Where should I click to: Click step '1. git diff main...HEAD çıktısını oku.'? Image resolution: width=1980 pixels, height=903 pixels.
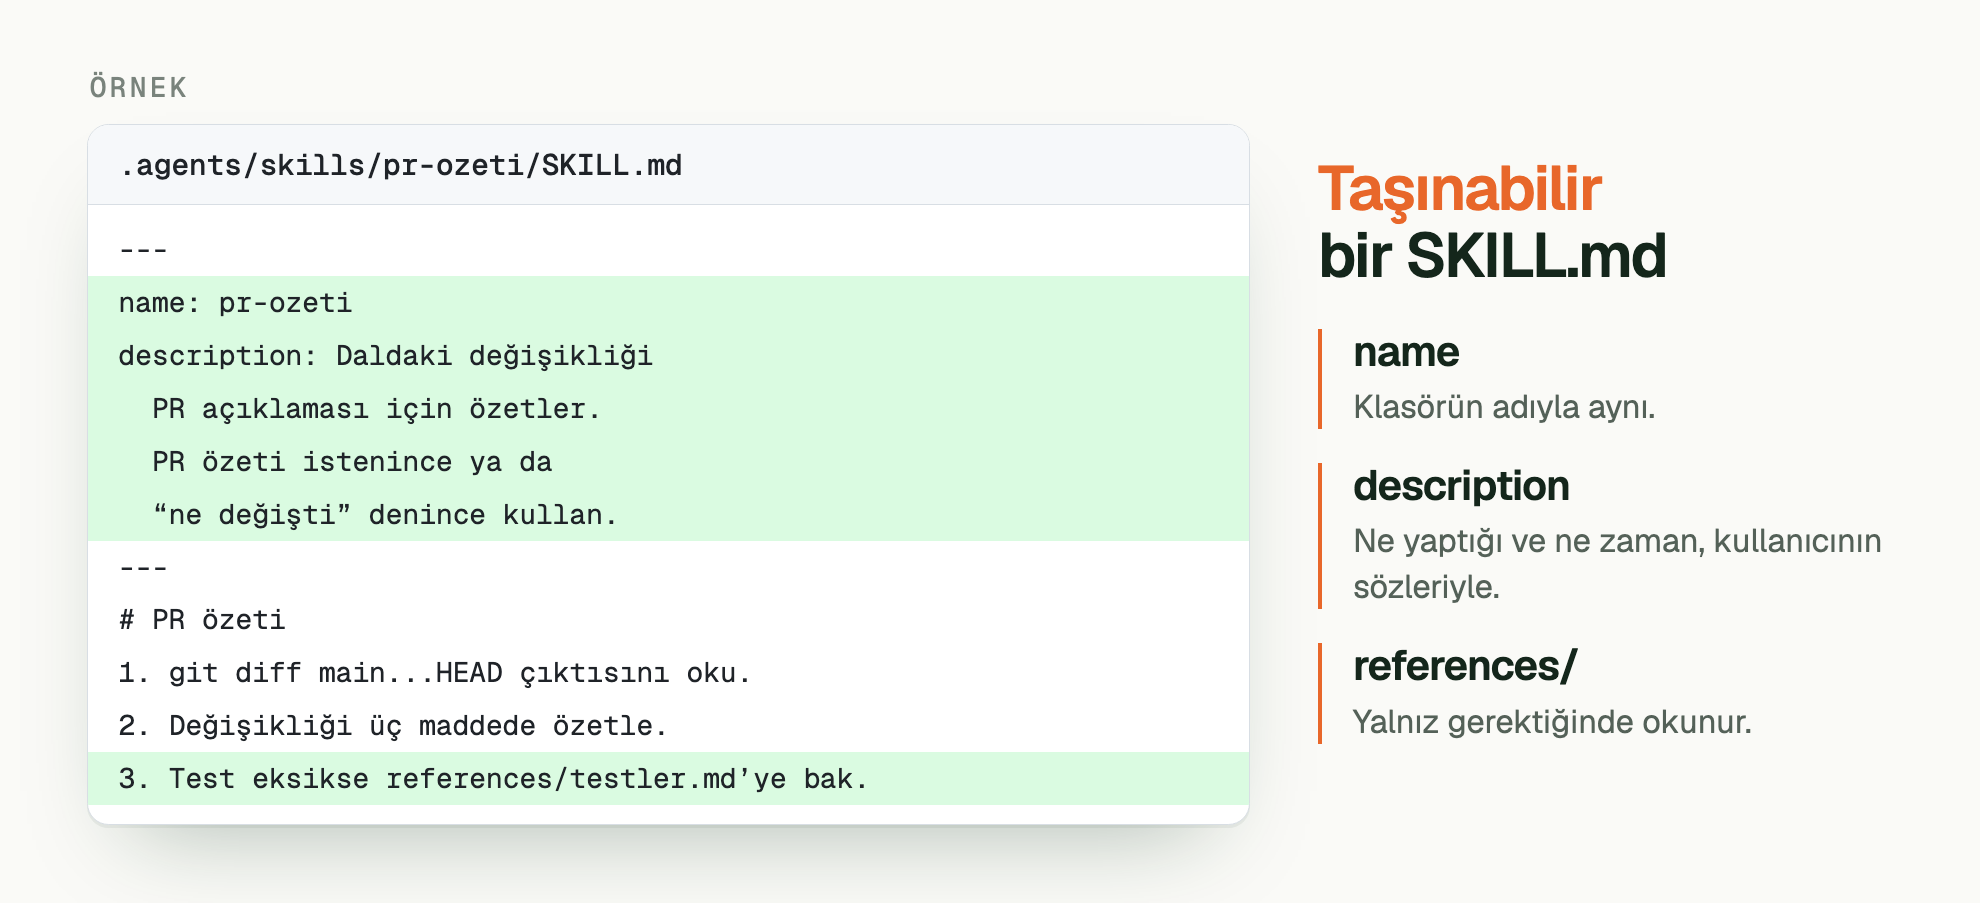(x=434, y=673)
